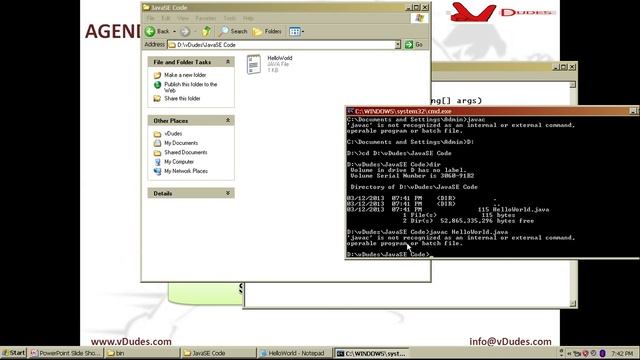Click the clock showing 7:42 PM
This screenshot has width=640, height=360.
tap(622, 353)
